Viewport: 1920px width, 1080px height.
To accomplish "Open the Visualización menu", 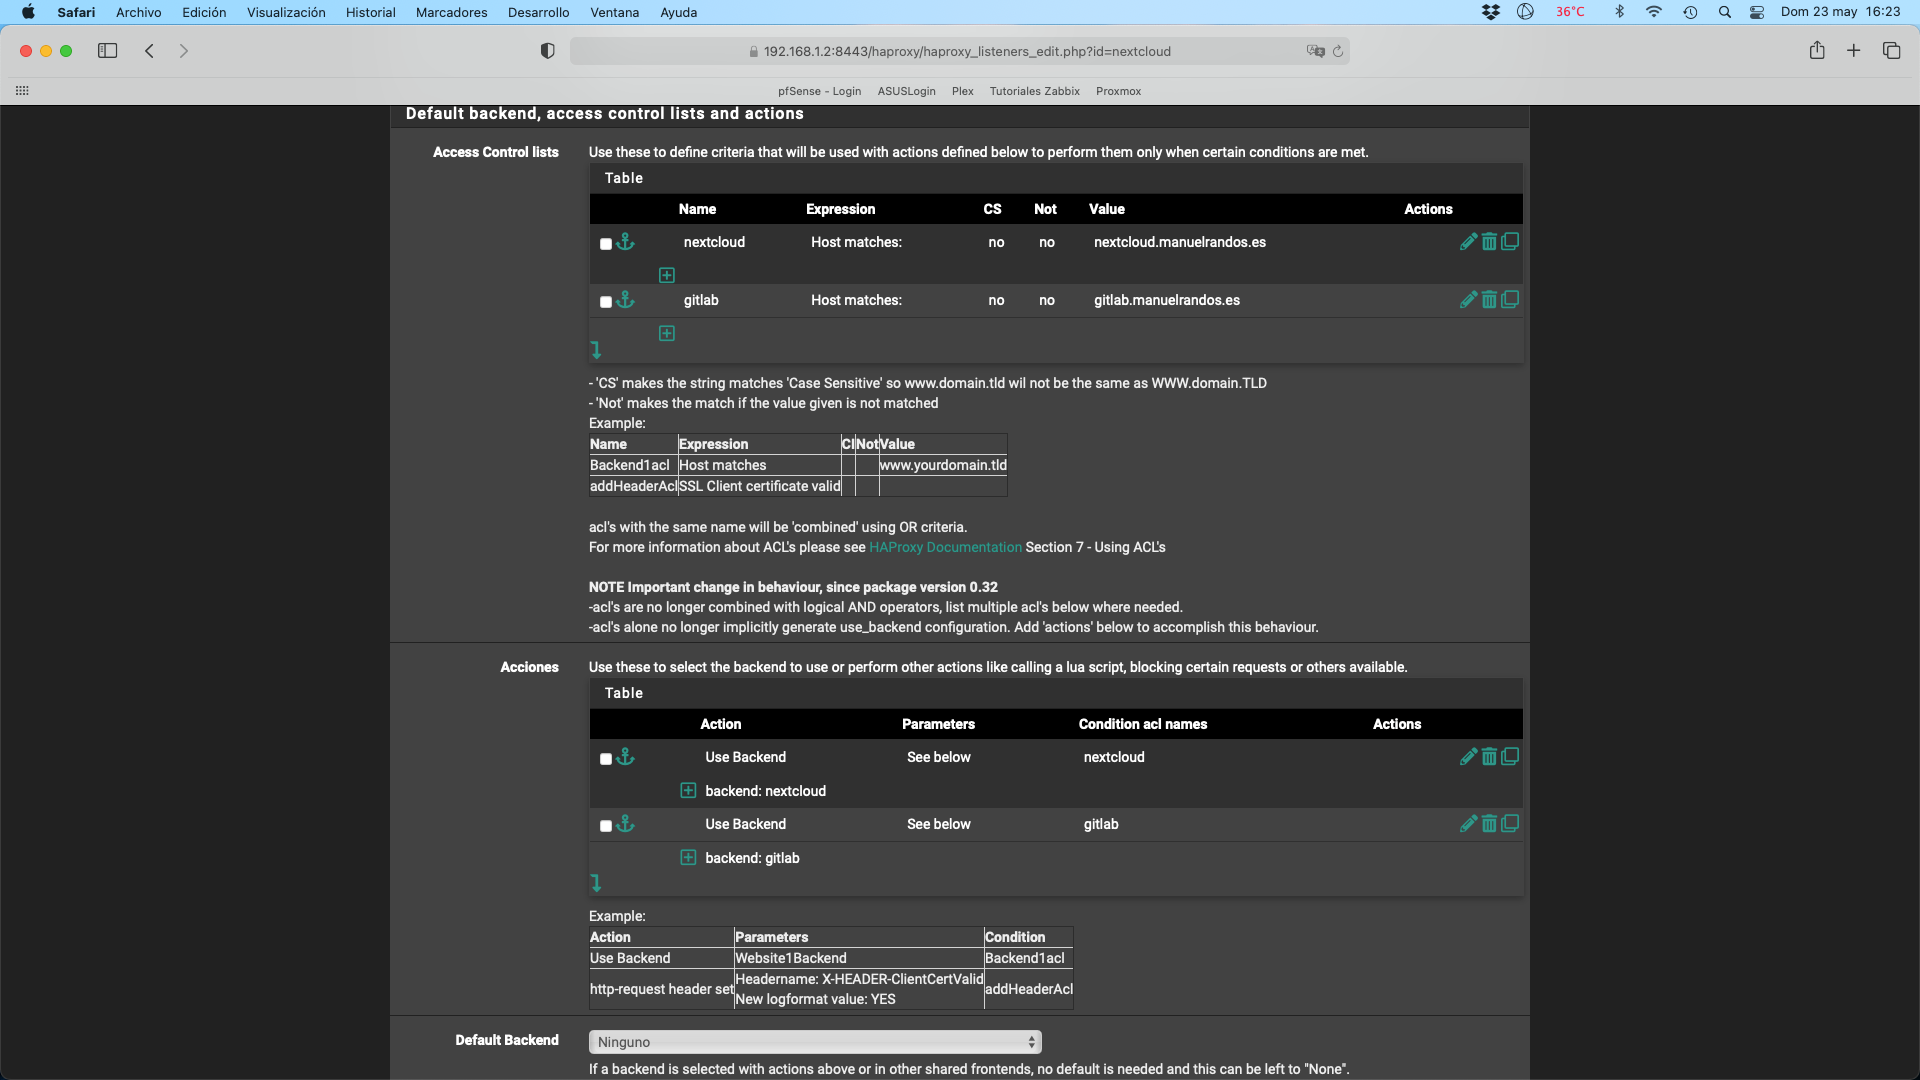I will (286, 12).
